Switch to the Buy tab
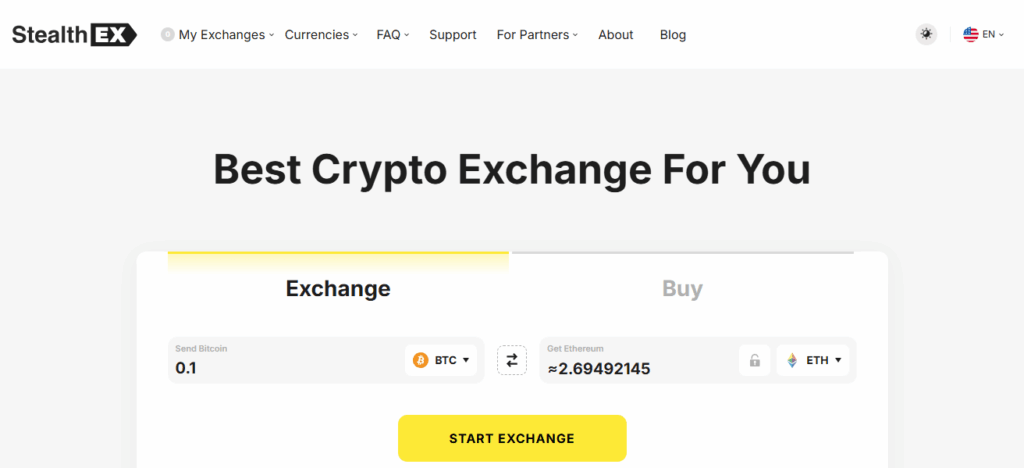 point(682,289)
